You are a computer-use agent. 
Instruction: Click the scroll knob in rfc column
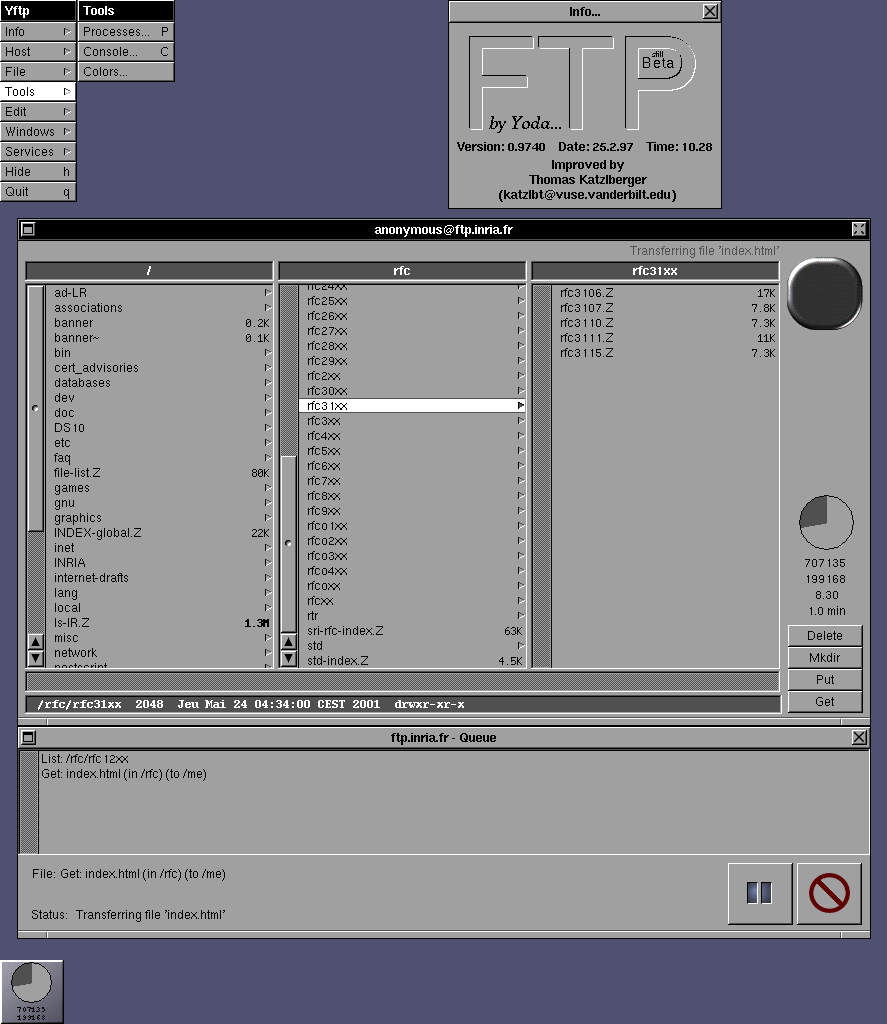tap(289, 543)
